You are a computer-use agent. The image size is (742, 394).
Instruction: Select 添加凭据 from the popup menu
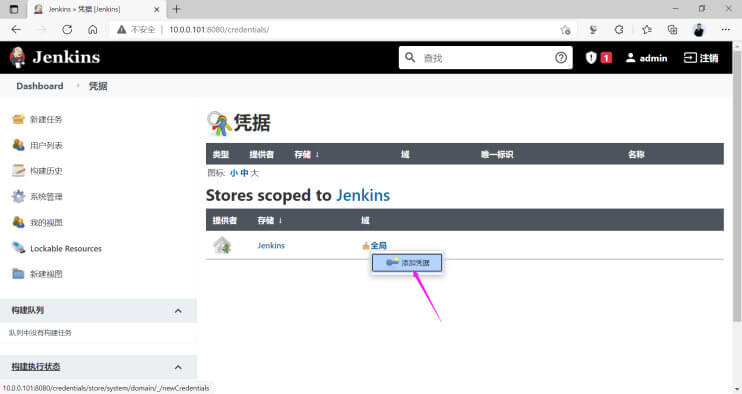coord(407,263)
